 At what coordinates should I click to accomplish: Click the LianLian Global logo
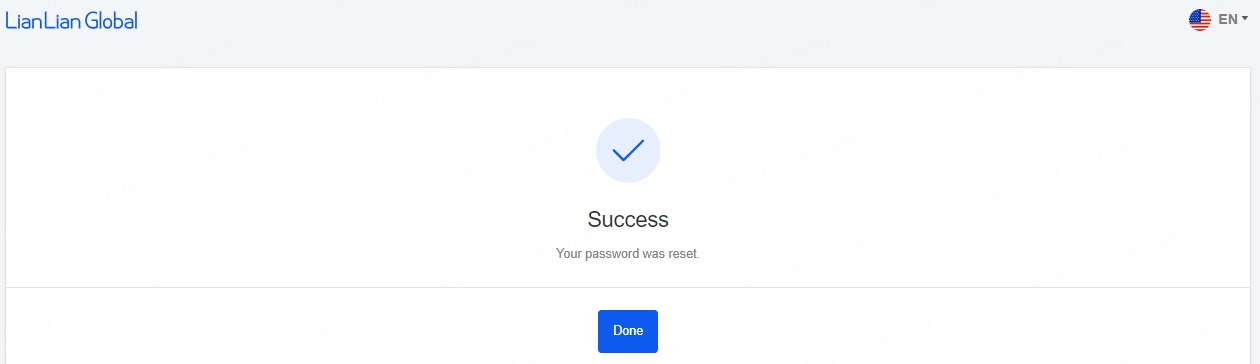[72, 20]
